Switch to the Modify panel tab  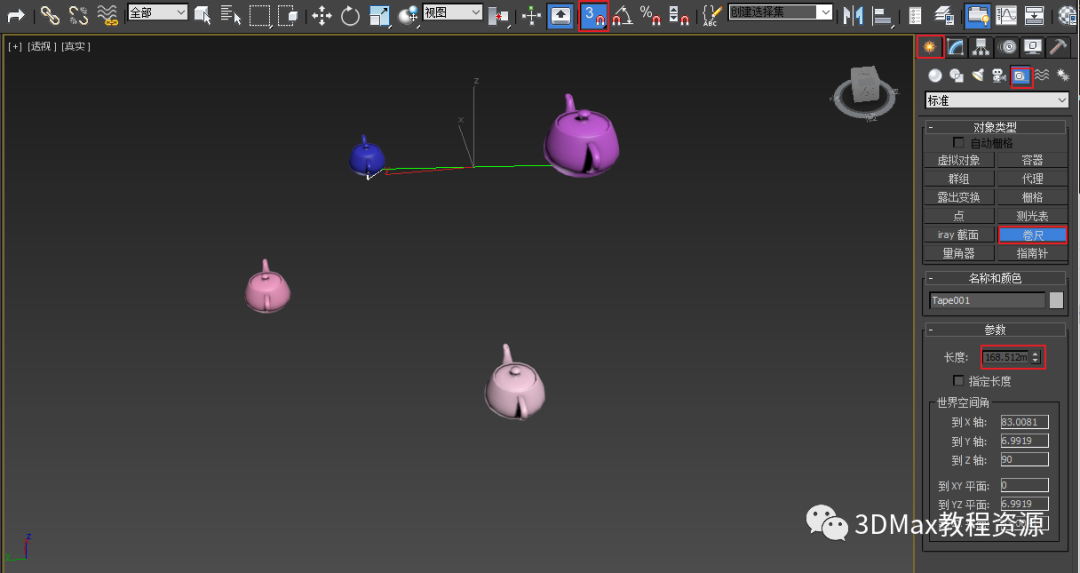click(x=957, y=47)
